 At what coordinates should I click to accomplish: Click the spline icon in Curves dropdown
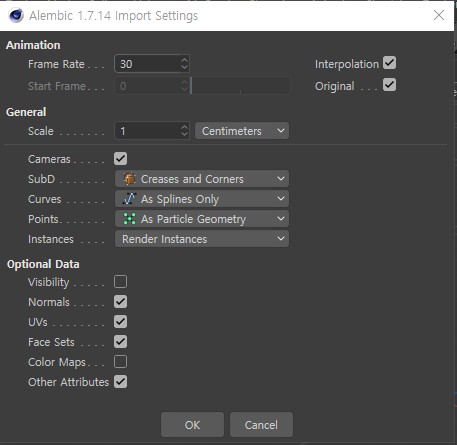(x=129, y=199)
